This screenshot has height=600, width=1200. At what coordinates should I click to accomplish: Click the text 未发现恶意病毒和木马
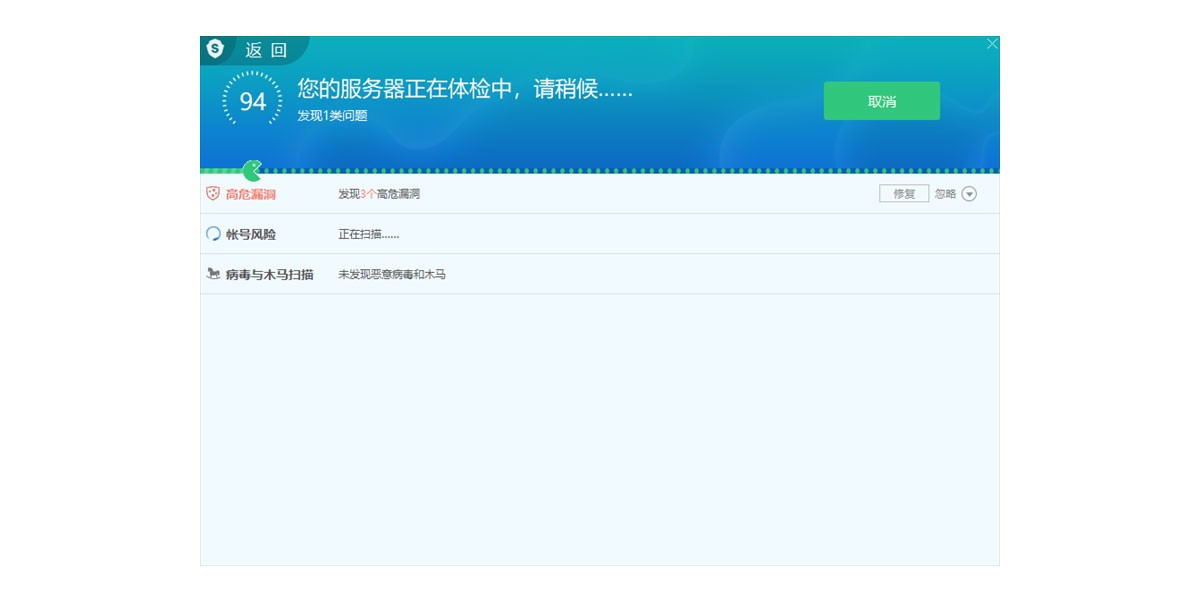click(392, 274)
